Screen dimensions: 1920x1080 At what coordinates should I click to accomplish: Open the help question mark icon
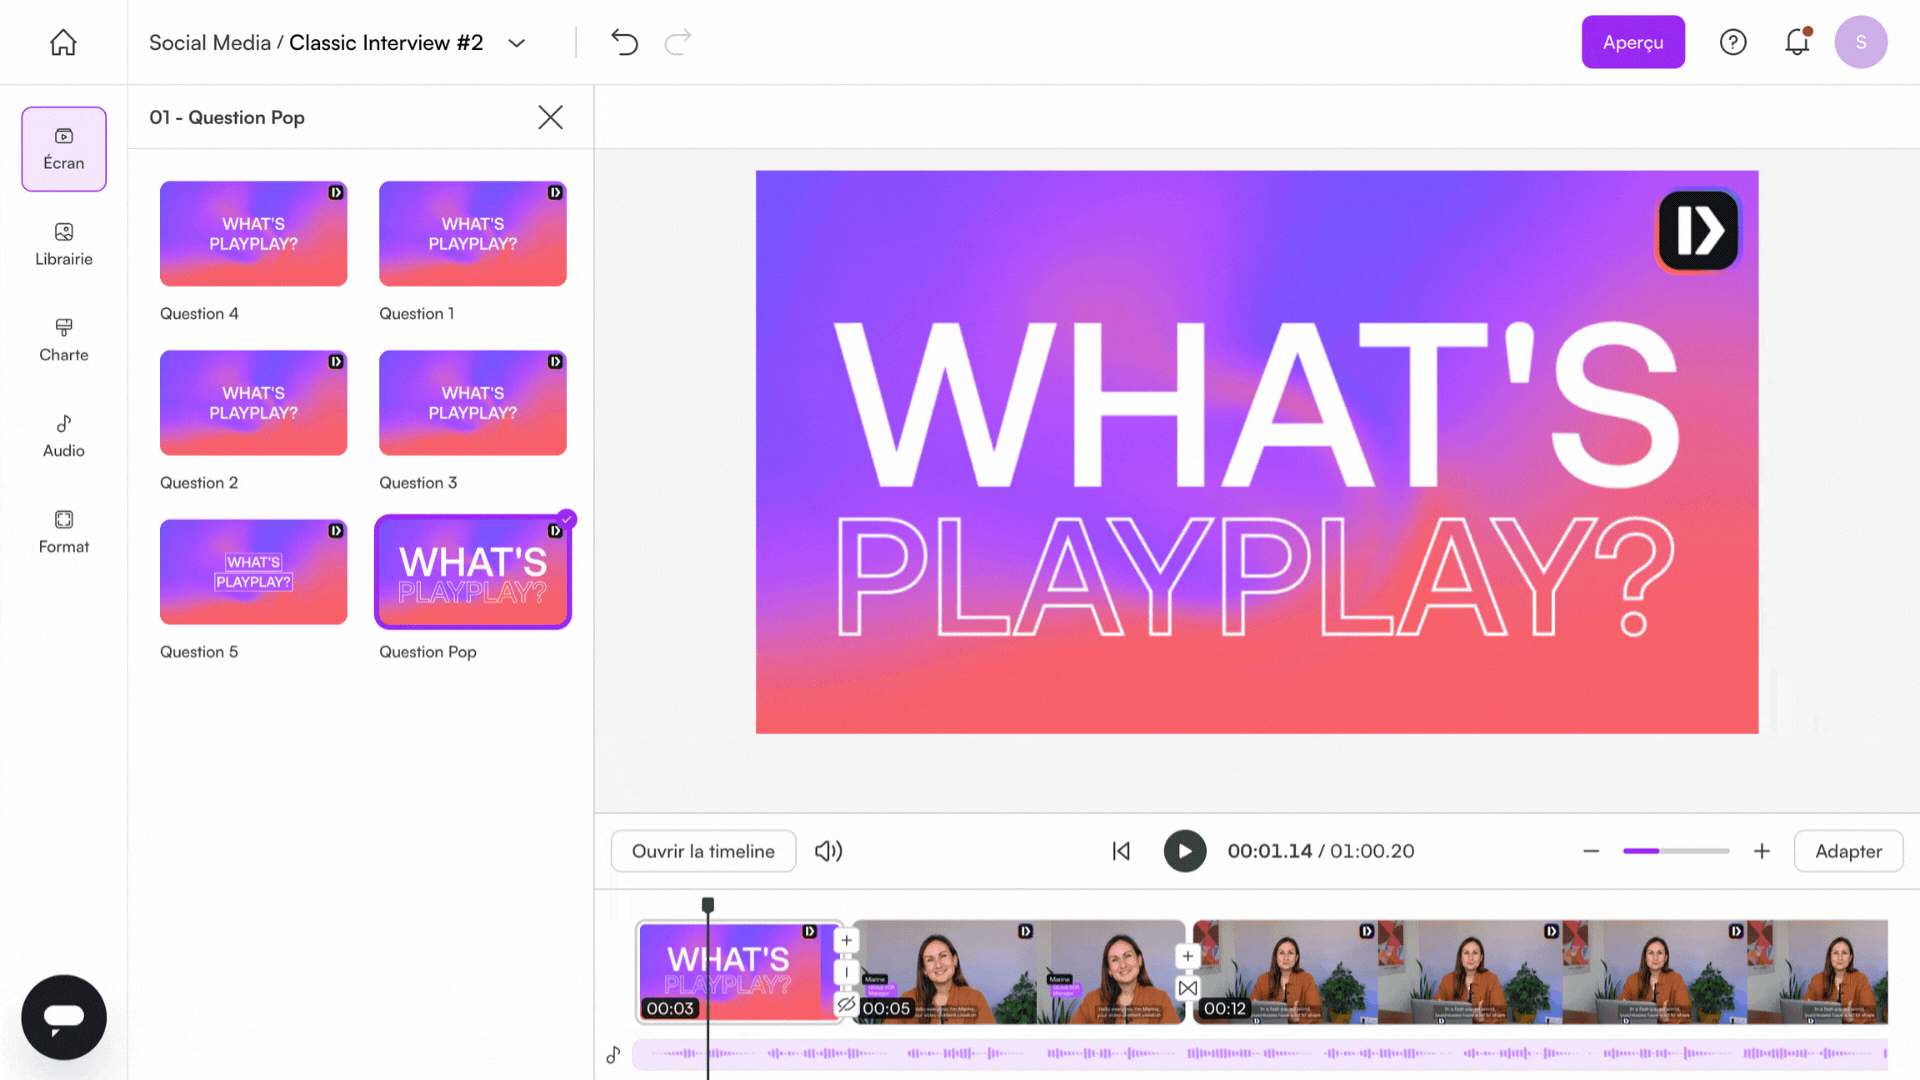click(1733, 42)
